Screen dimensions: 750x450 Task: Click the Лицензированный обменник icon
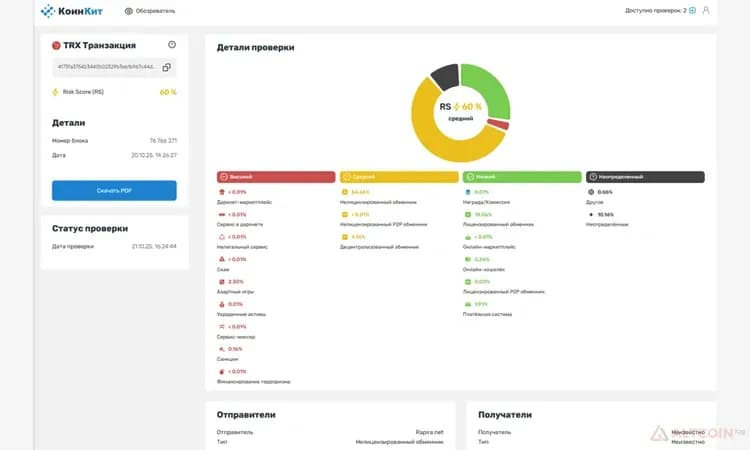pyautogui.click(x=468, y=215)
